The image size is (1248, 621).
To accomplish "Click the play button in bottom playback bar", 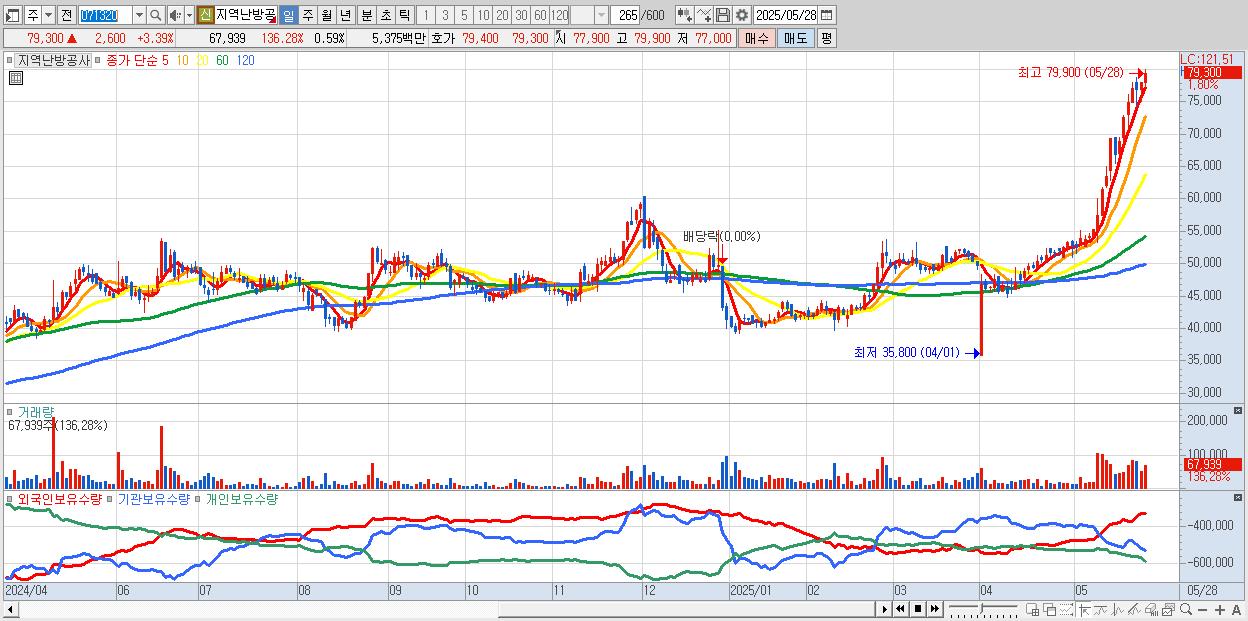I will tap(885, 609).
